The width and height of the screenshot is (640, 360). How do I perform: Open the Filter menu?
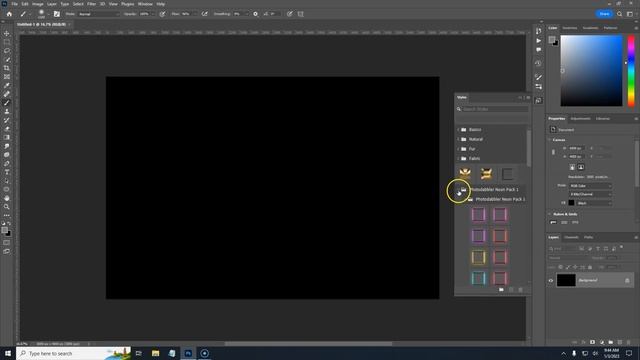91,4
